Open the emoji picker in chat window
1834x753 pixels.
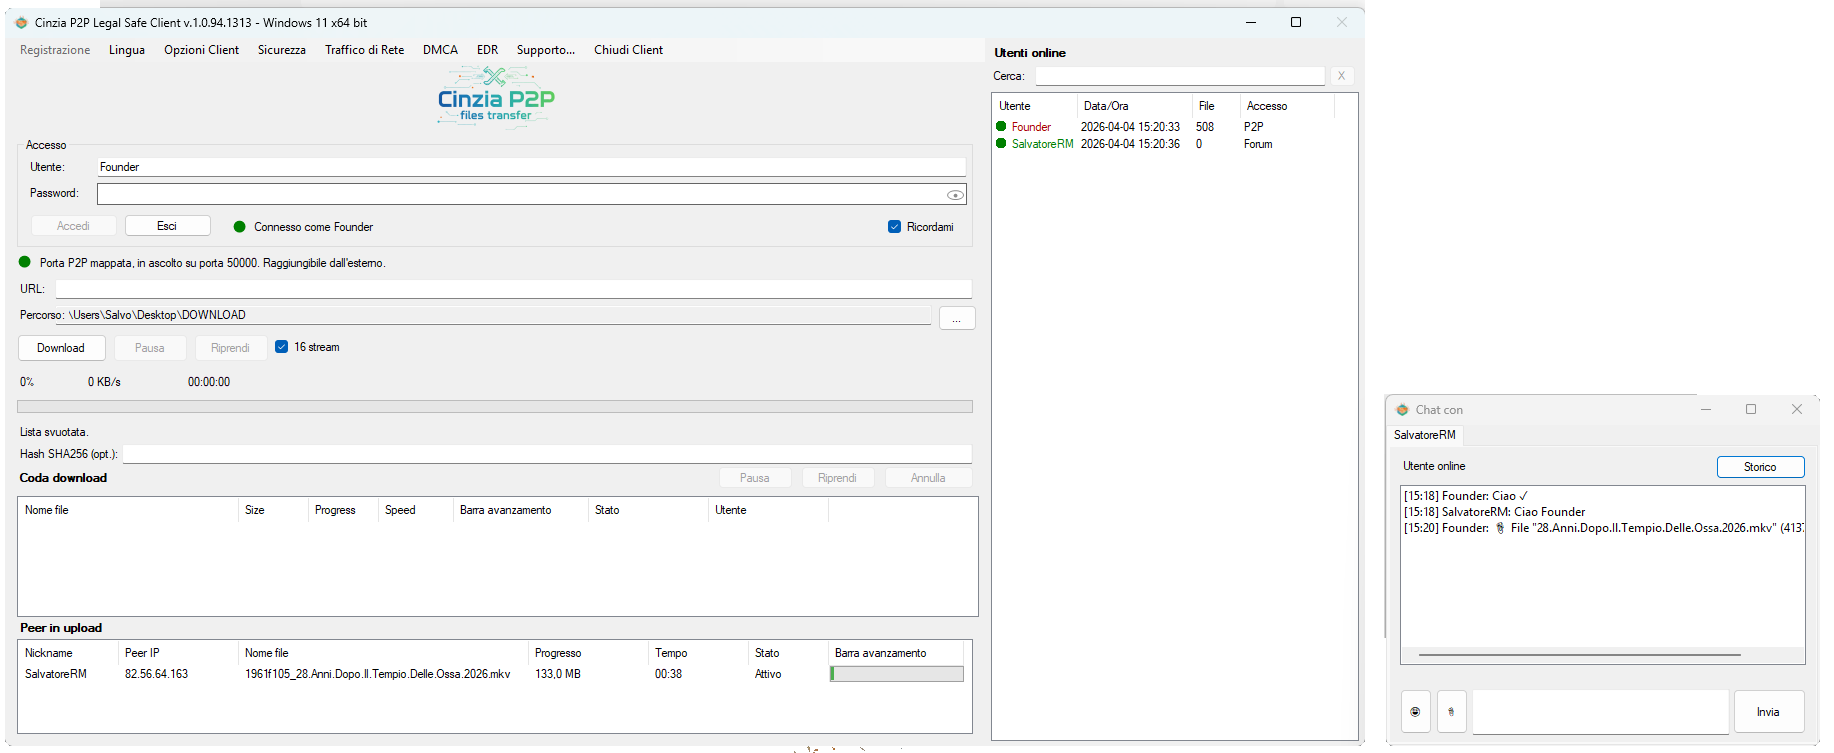tap(1415, 712)
